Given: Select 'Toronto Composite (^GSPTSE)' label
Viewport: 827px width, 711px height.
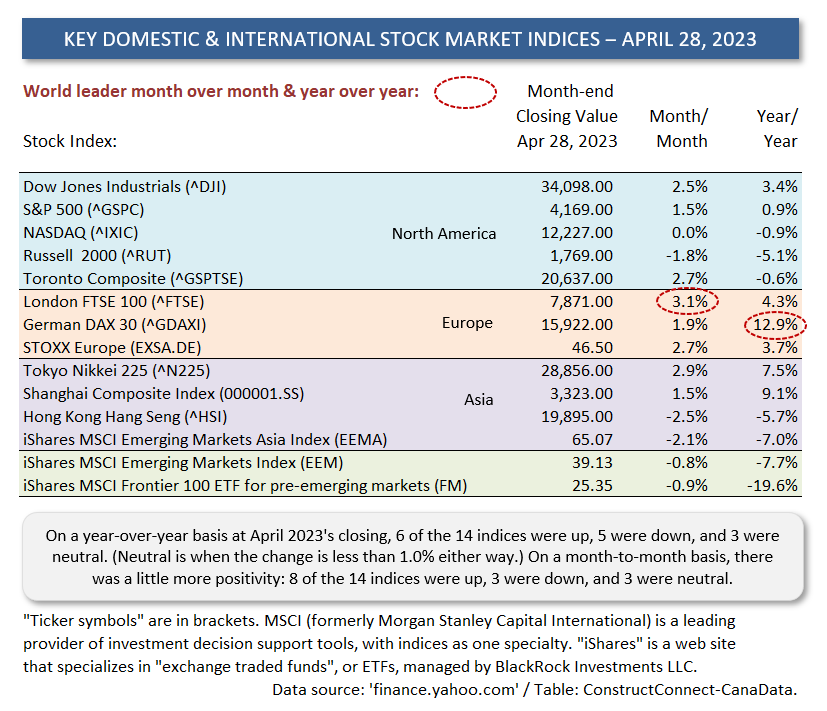Looking at the screenshot, I should [133, 278].
